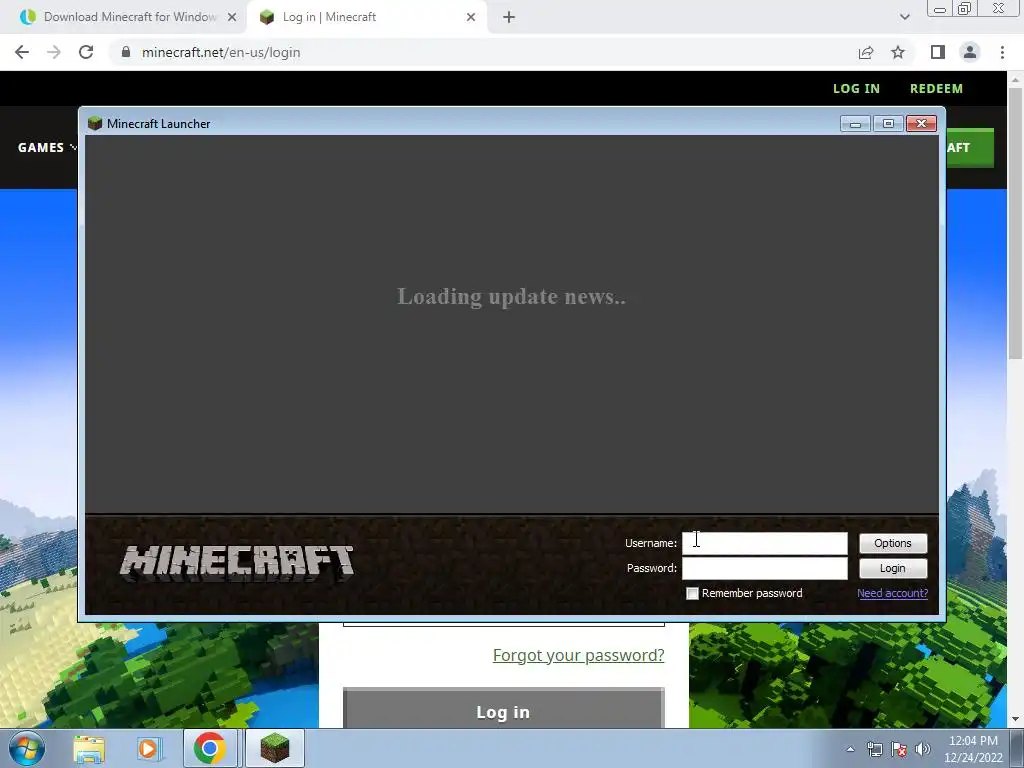1024x768 pixels.
Task: Bookmark this page with the star icon
Action: [x=898, y=52]
